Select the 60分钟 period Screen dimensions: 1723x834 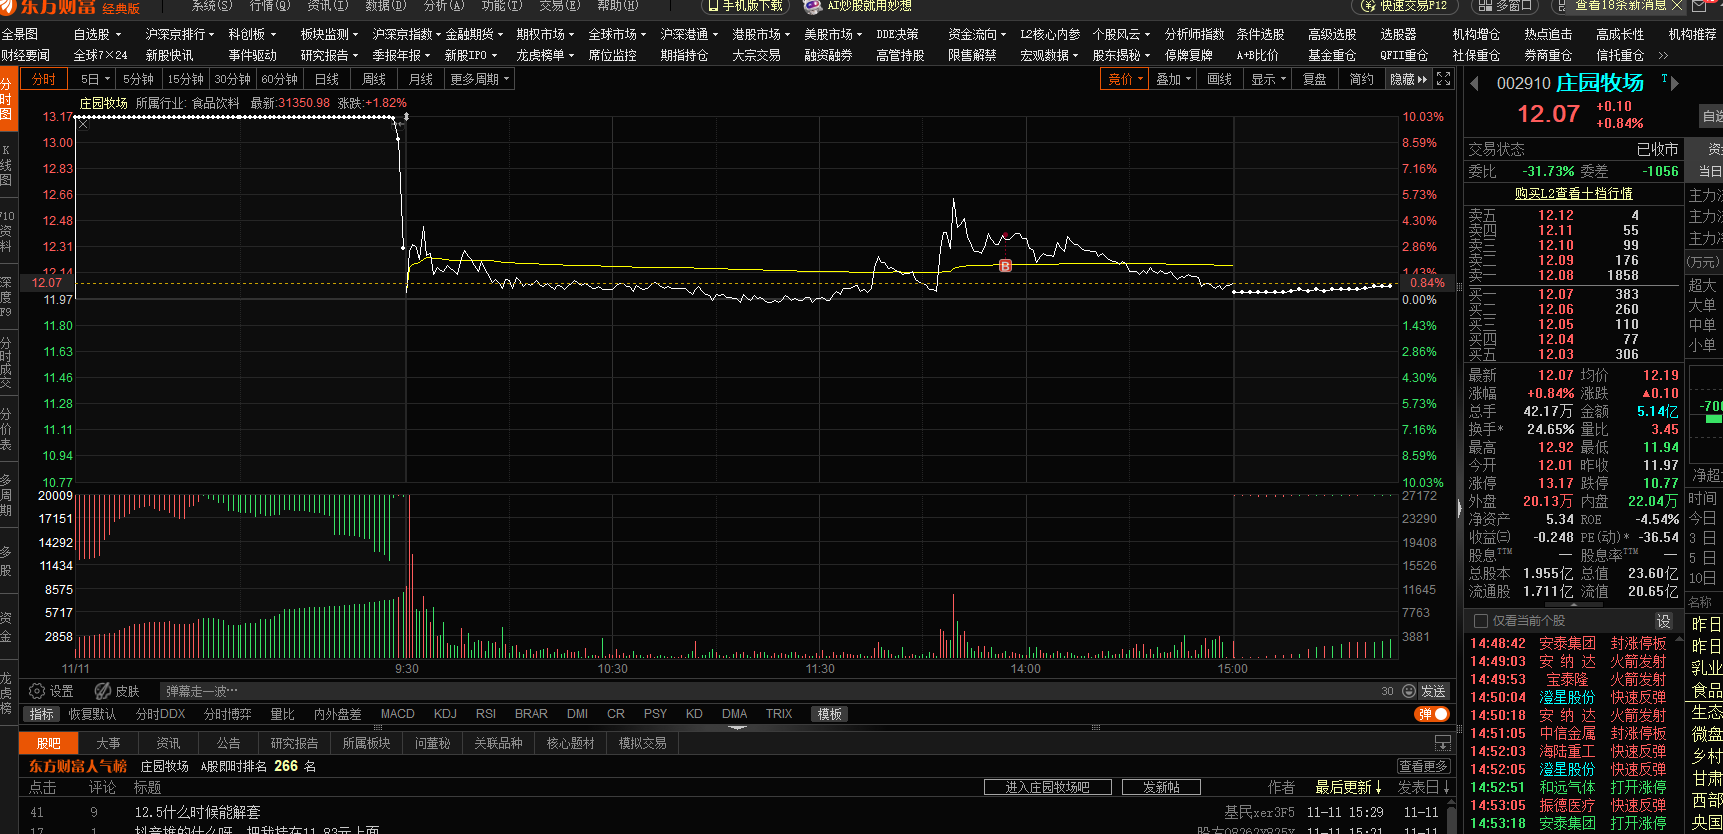(x=280, y=79)
